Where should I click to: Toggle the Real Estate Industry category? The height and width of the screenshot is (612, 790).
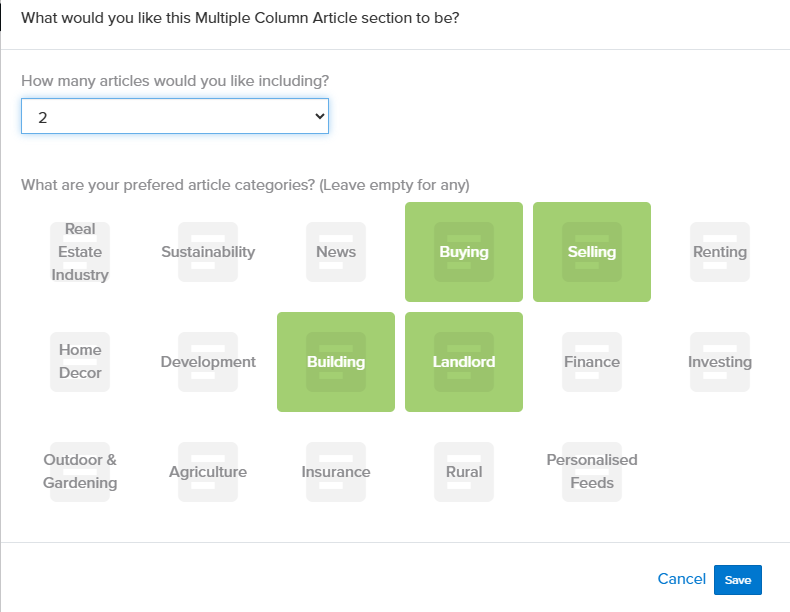(x=80, y=252)
